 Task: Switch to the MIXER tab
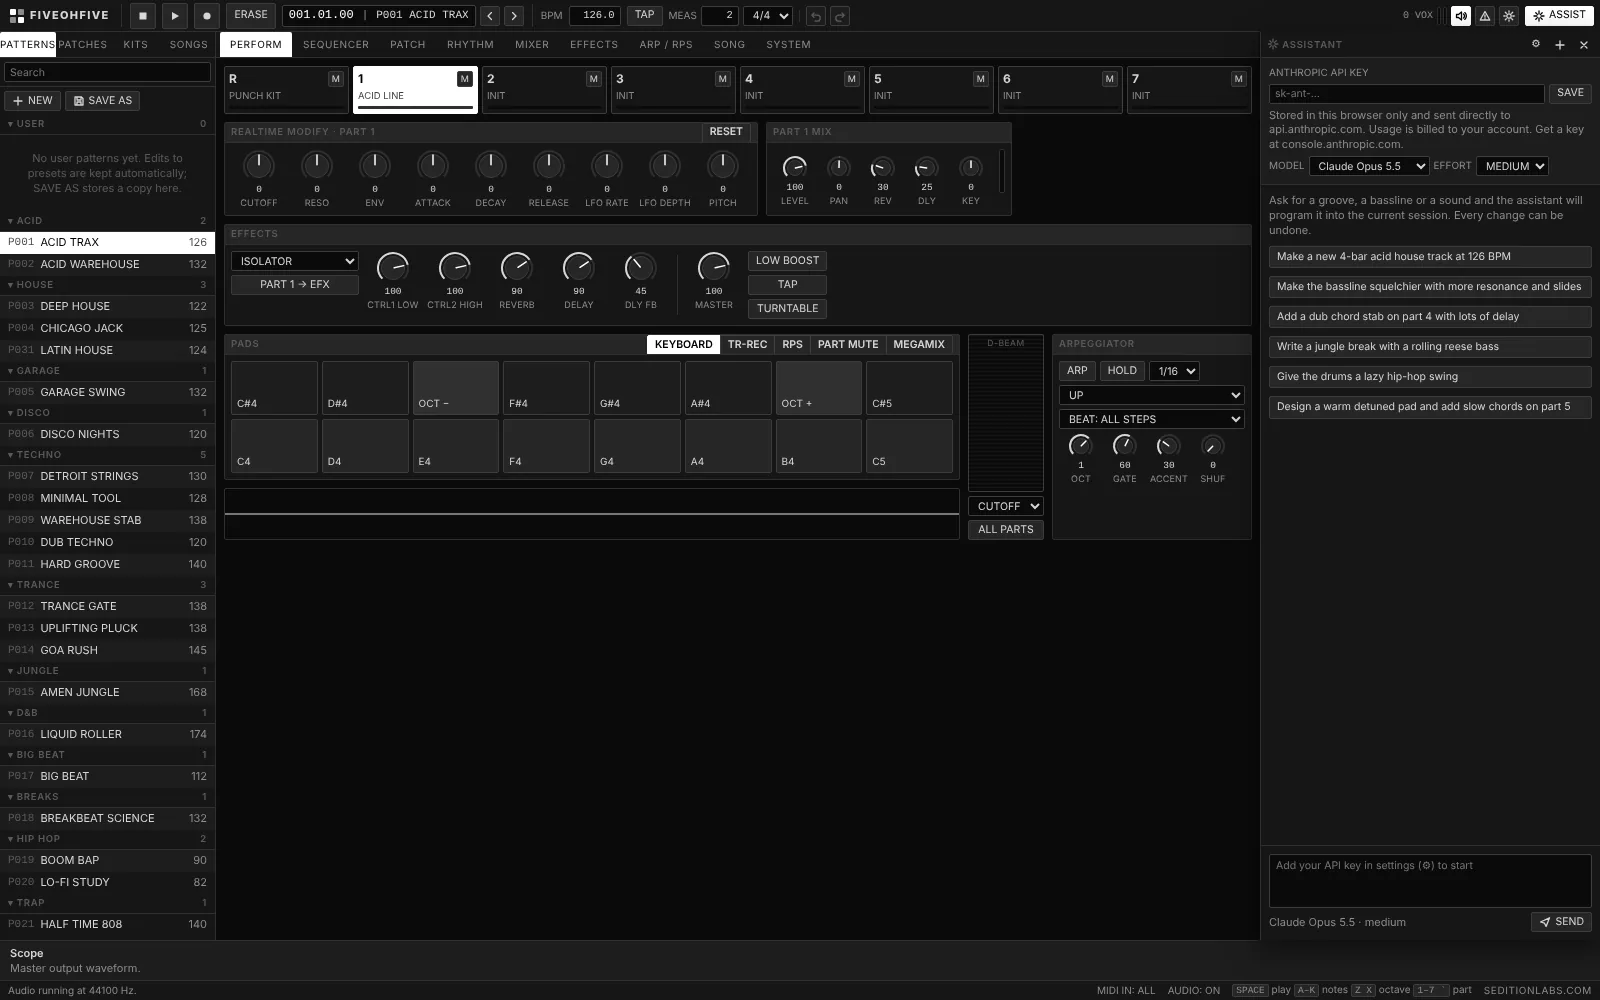coord(532,45)
